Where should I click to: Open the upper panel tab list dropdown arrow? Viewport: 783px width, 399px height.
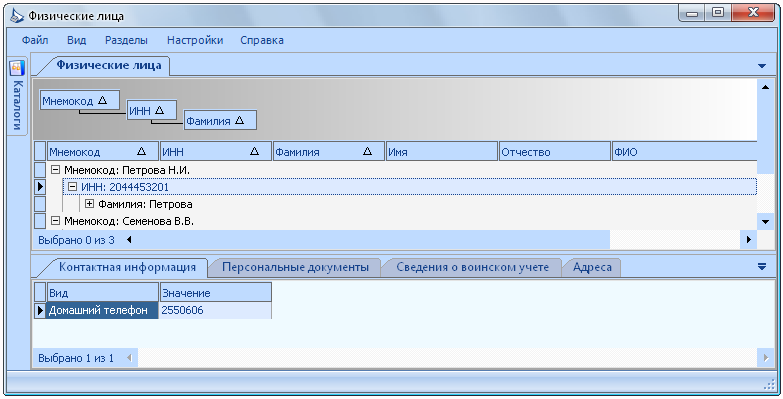[762, 66]
